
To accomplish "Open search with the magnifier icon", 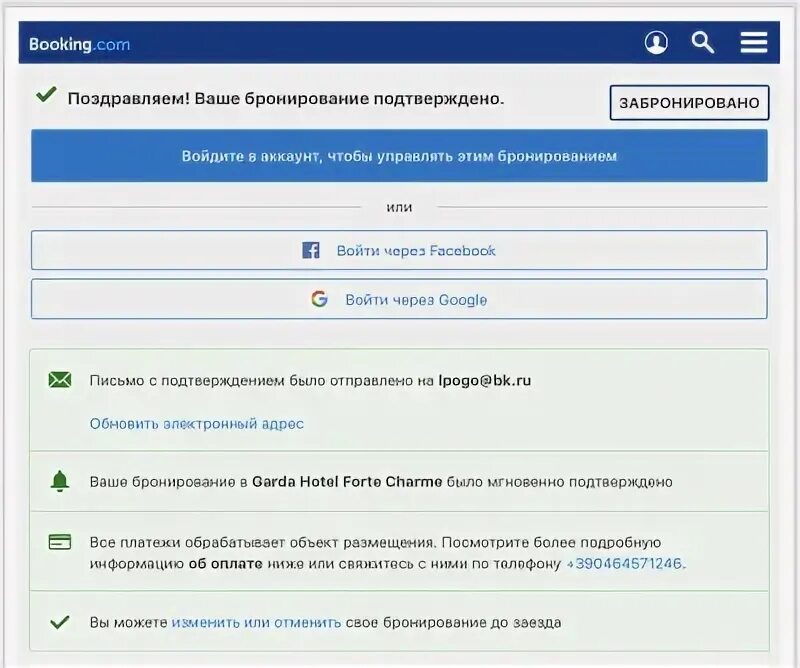I will pyautogui.click(x=703, y=42).
